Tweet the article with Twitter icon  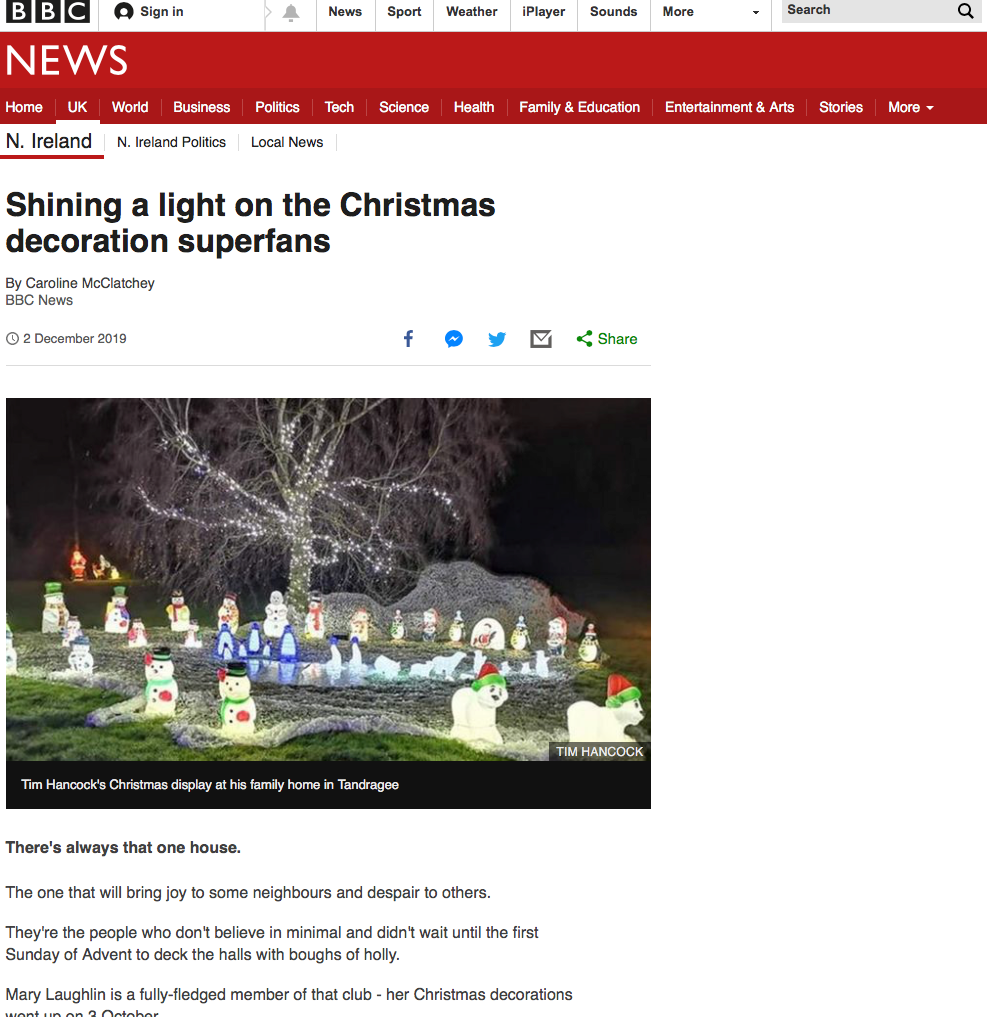497,339
